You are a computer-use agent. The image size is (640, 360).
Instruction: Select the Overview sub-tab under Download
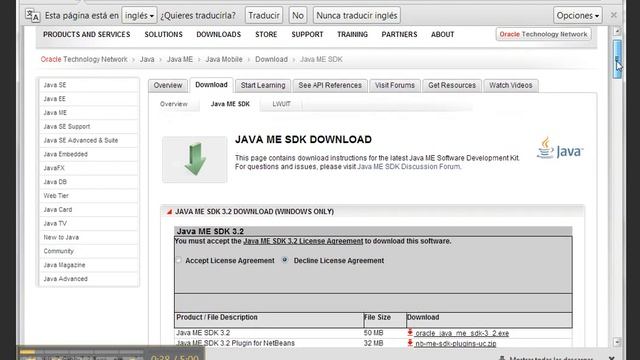(173, 104)
